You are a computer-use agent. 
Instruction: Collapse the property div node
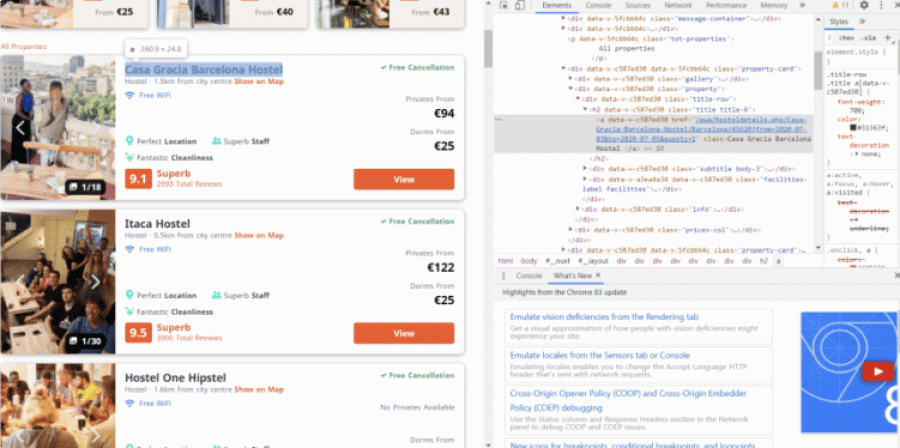[571, 89]
